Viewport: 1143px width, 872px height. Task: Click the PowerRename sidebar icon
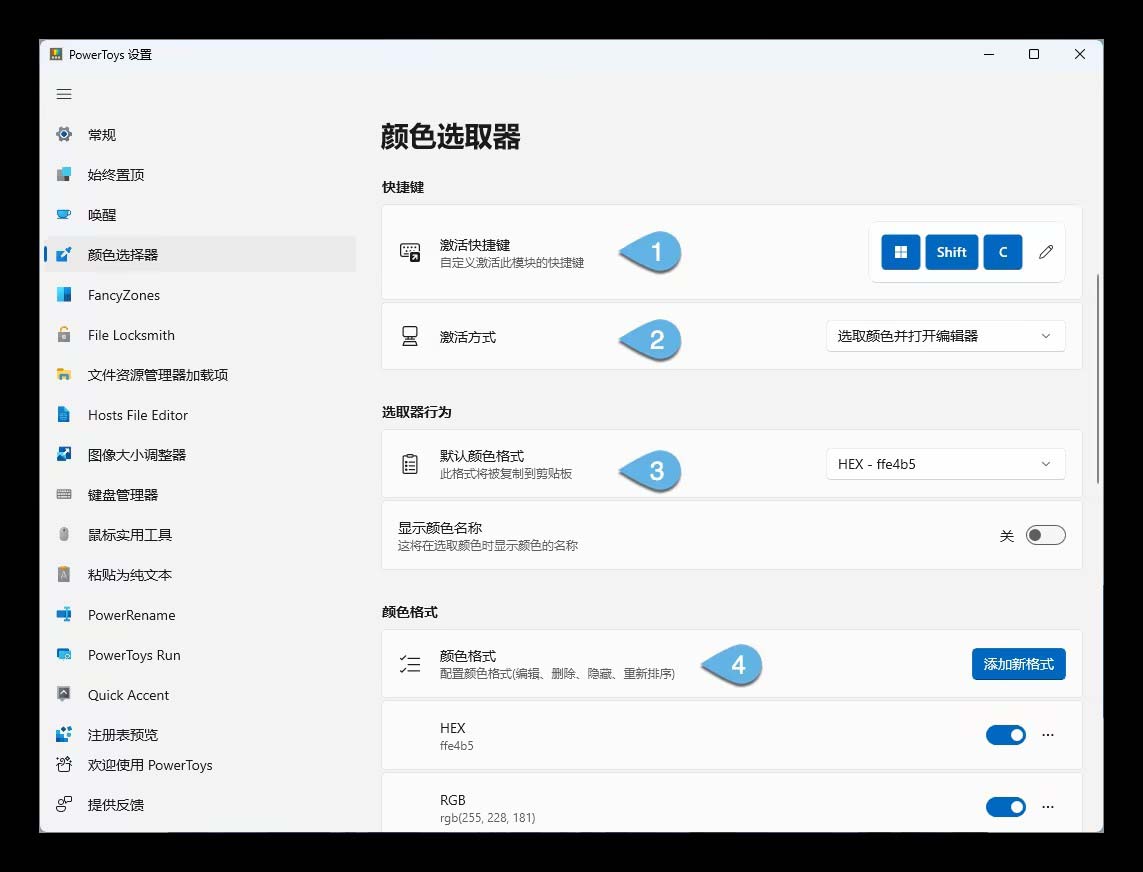(64, 615)
